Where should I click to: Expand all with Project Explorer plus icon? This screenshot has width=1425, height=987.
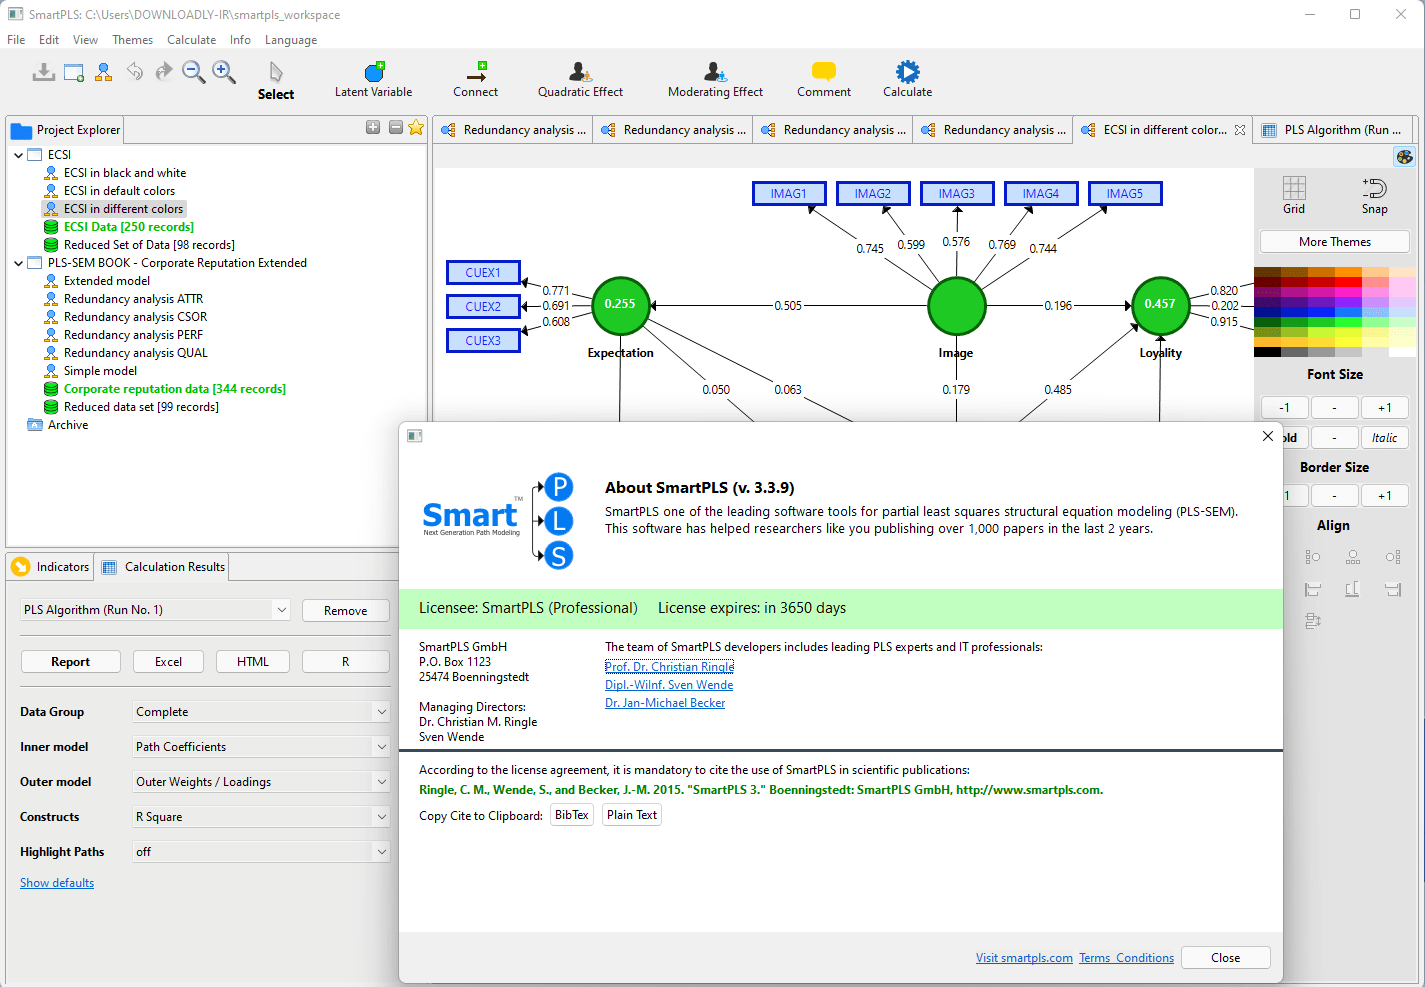pyautogui.click(x=373, y=127)
